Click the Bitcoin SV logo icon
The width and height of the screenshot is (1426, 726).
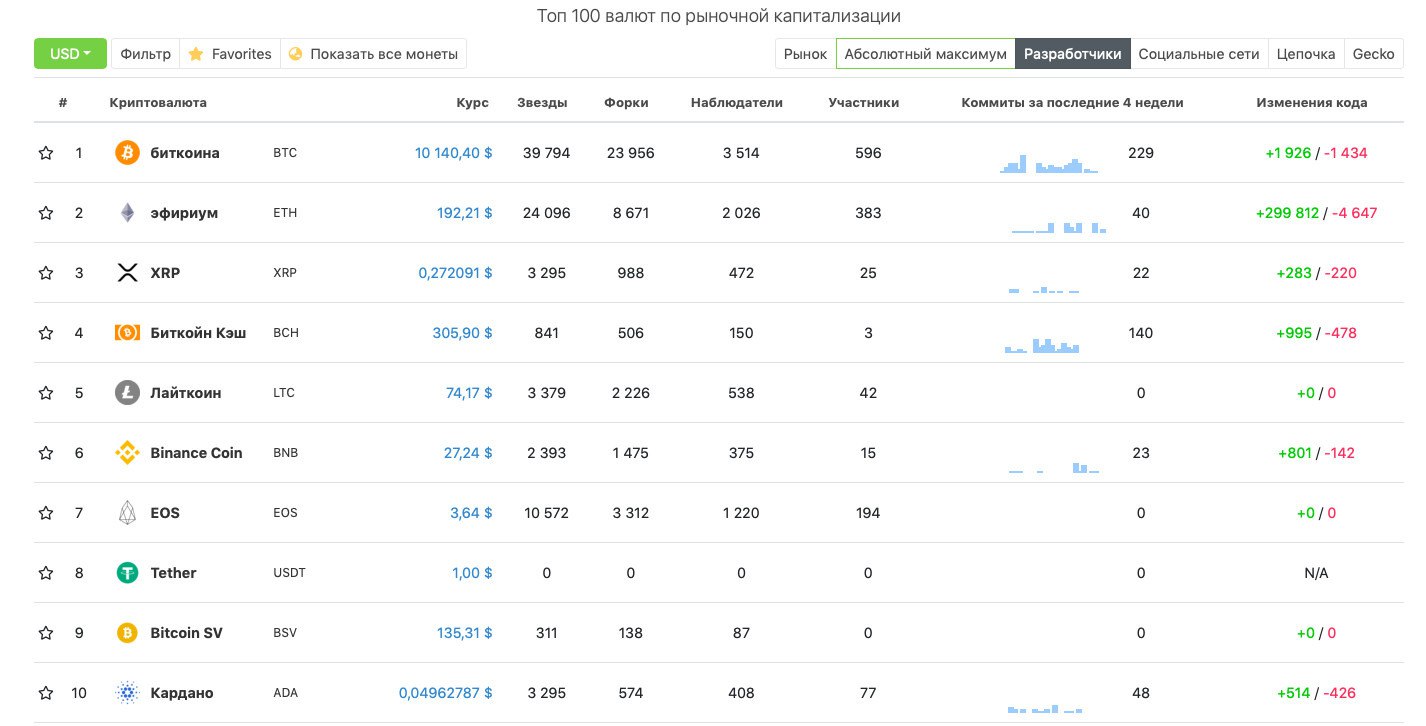[127, 633]
